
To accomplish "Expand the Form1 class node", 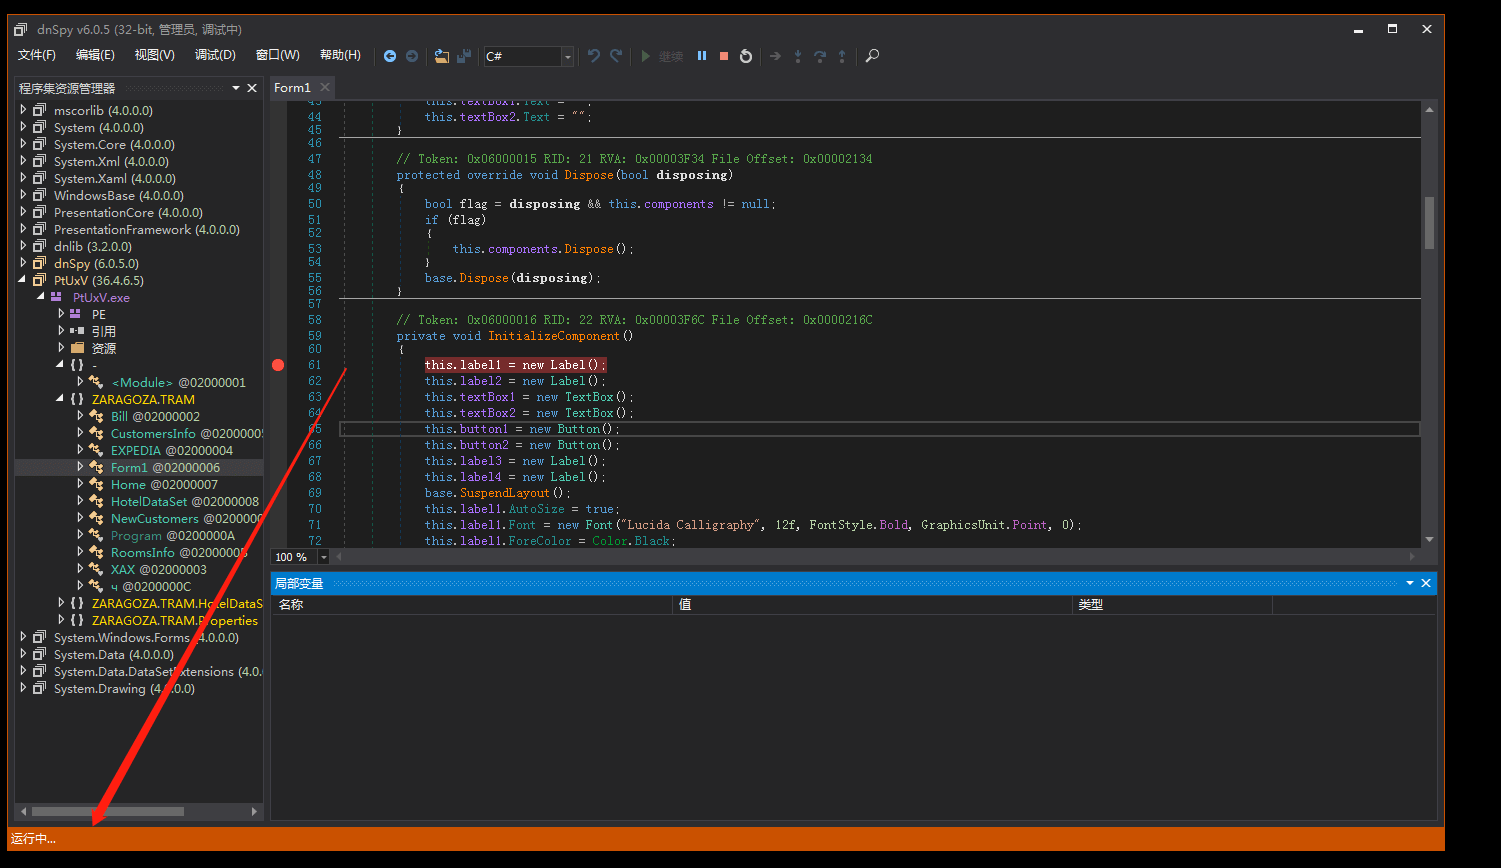I will coord(80,467).
